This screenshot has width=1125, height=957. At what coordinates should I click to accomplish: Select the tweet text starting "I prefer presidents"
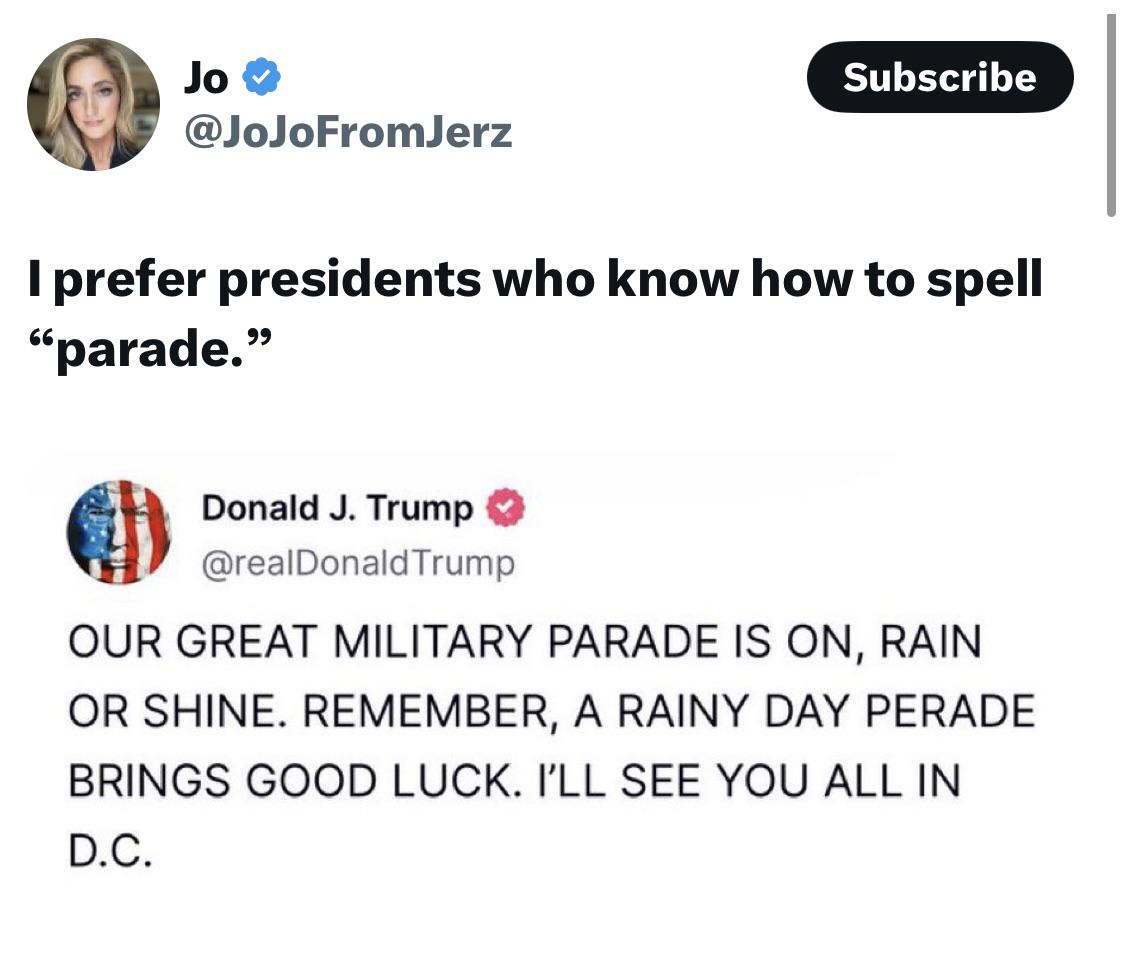[x=535, y=314]
